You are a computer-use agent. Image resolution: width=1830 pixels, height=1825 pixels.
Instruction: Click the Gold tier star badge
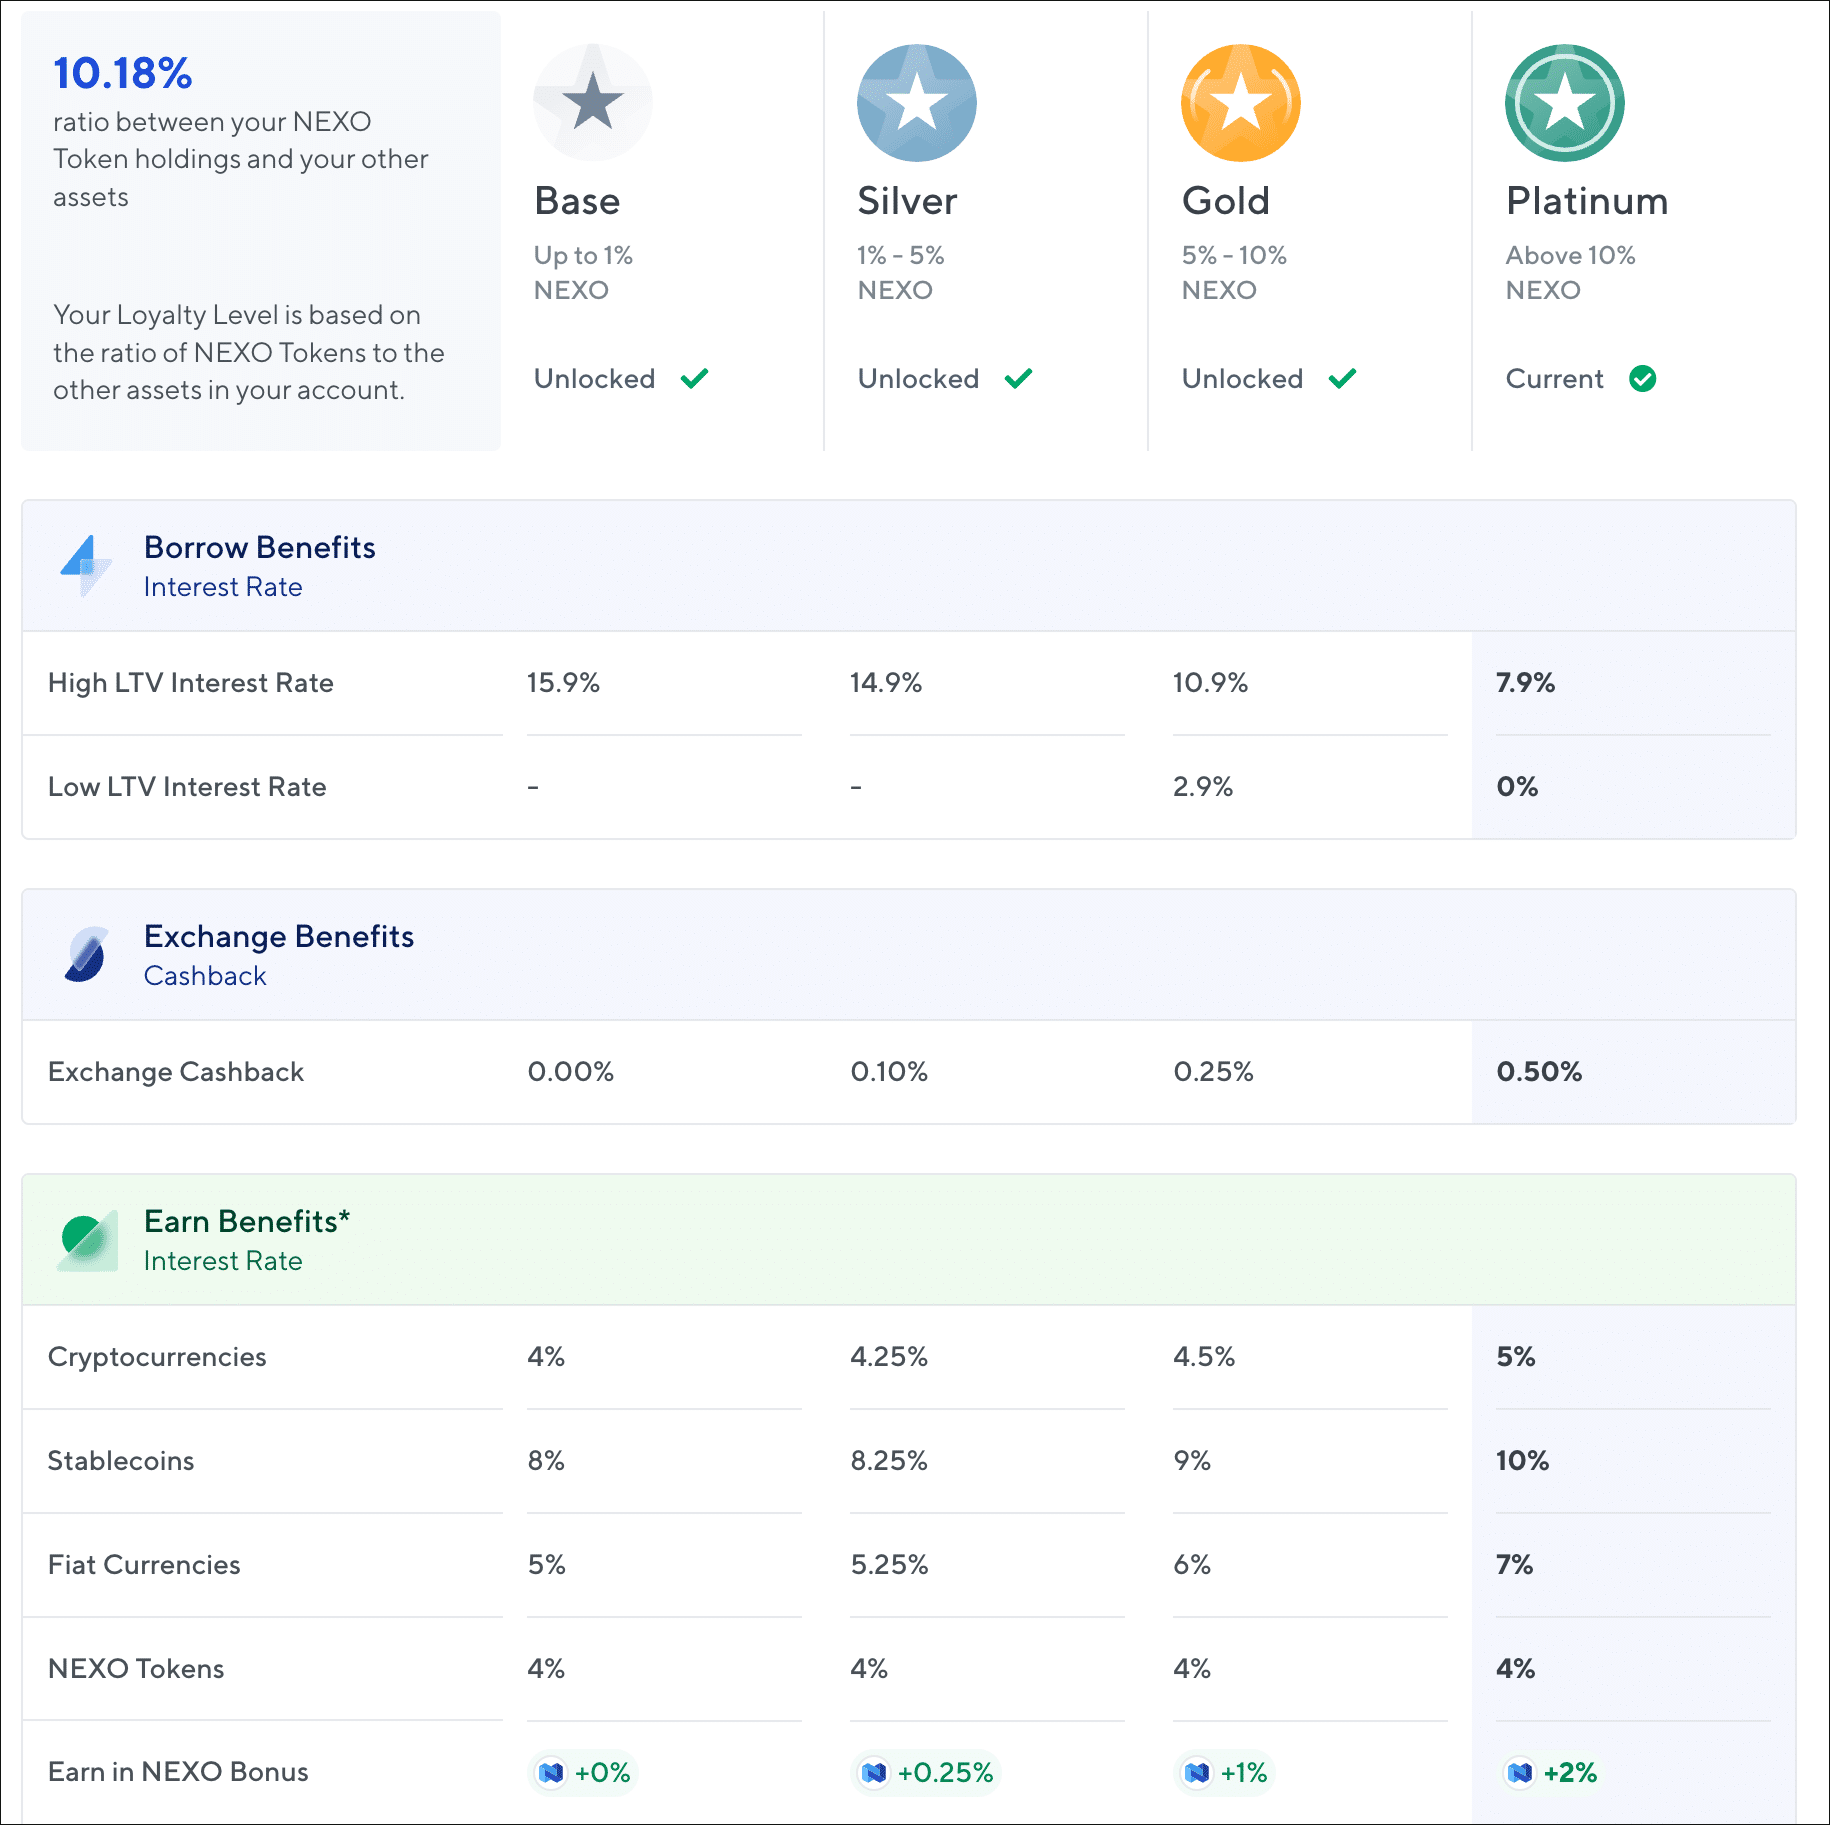[x=1241, y=102]
